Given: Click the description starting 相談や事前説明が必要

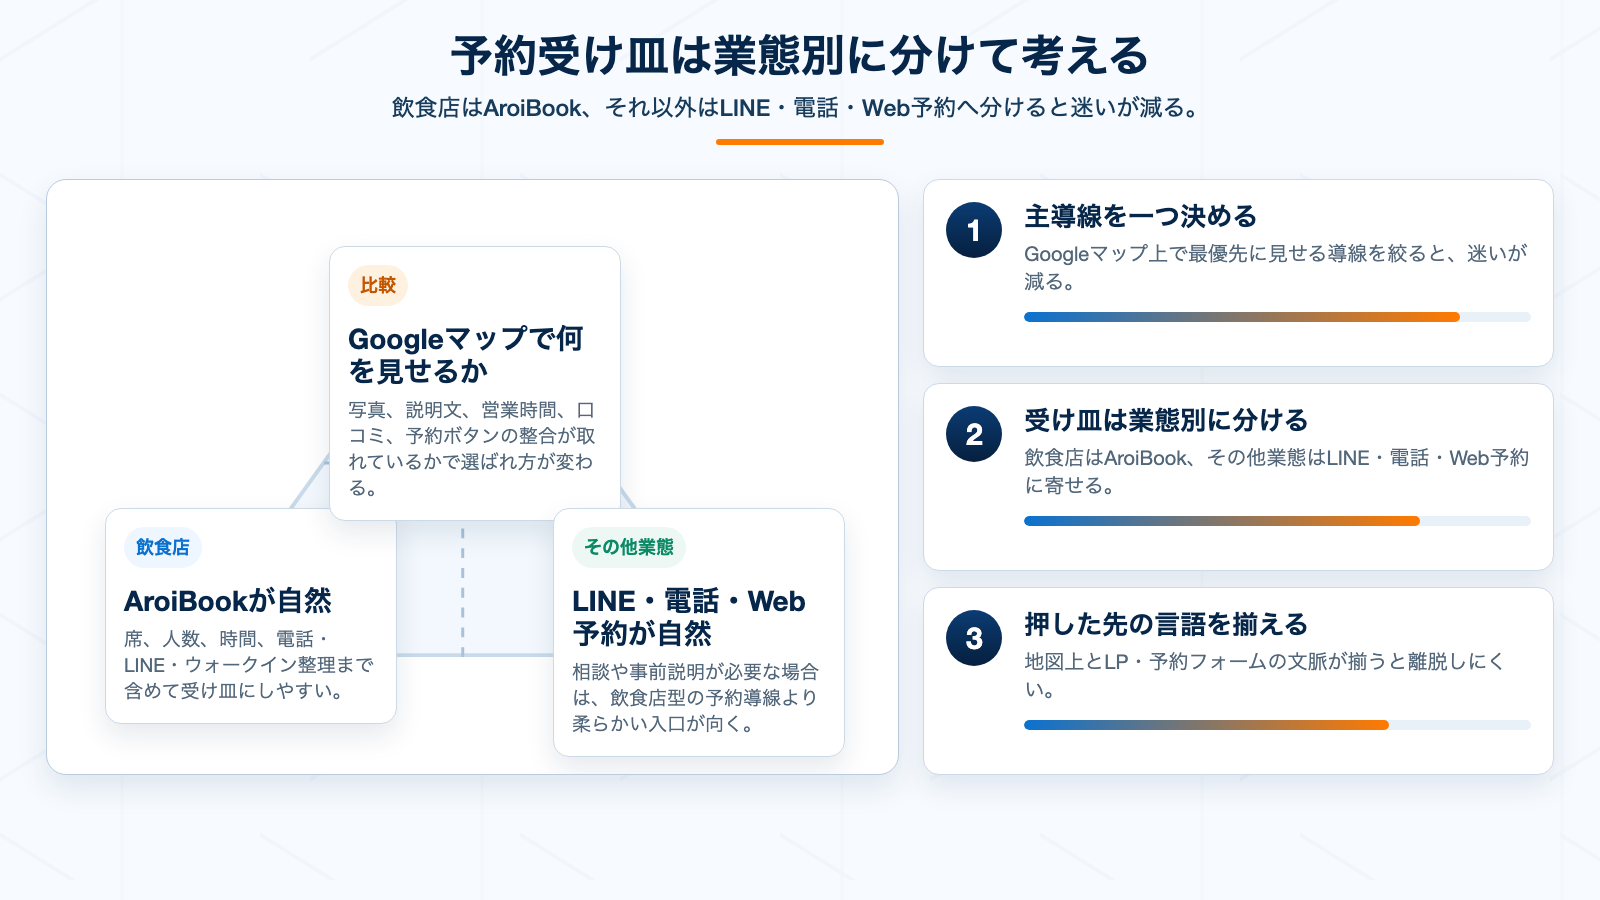Looking at the screenshot, I should pyautogui.click(x=696, y=698).
